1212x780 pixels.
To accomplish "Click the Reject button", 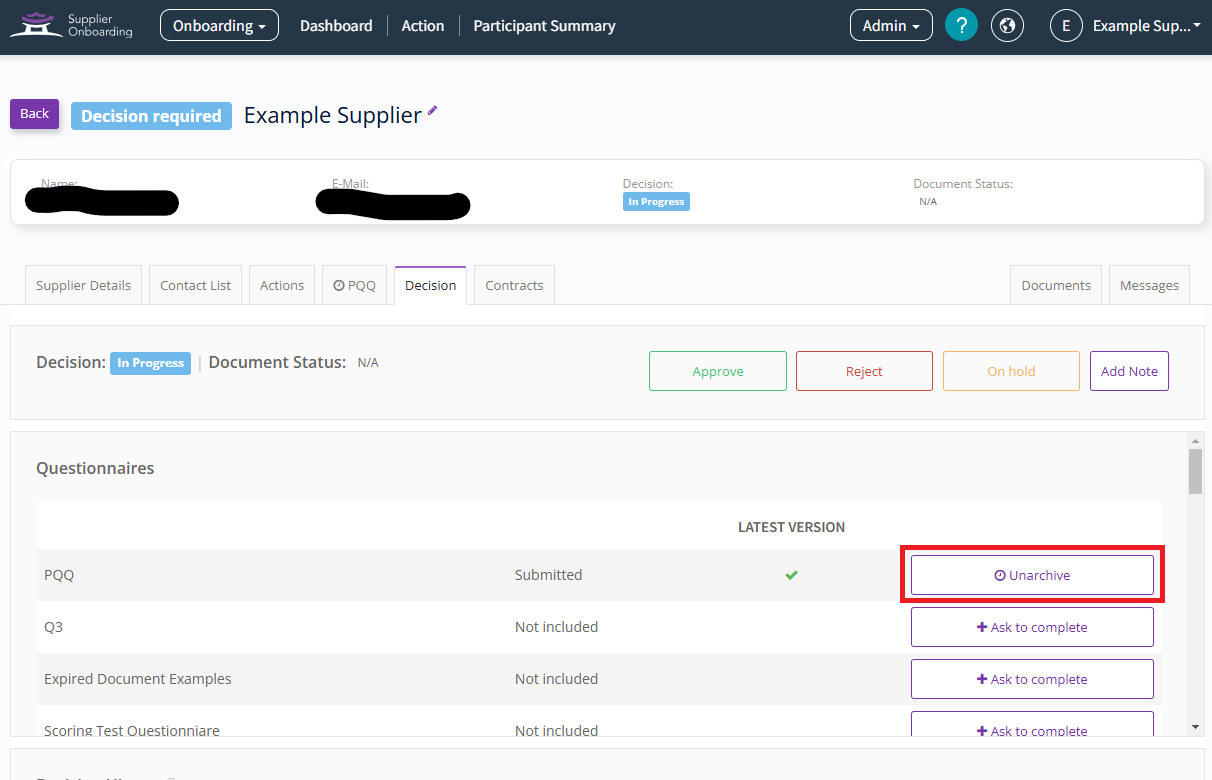I will coord(864,371).
